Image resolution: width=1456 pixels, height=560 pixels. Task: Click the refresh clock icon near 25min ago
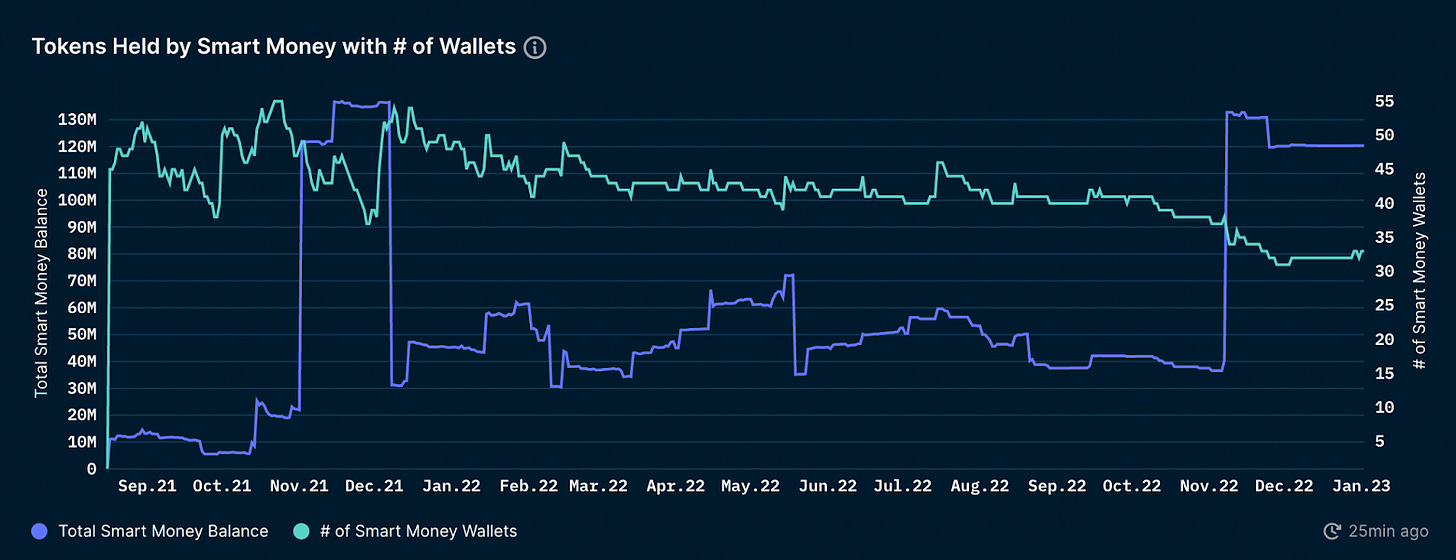1332,531
